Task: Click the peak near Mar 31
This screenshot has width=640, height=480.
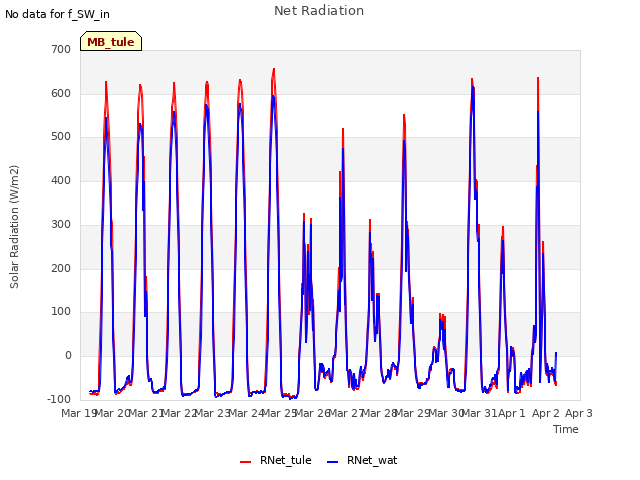Action: click(472, 79)
